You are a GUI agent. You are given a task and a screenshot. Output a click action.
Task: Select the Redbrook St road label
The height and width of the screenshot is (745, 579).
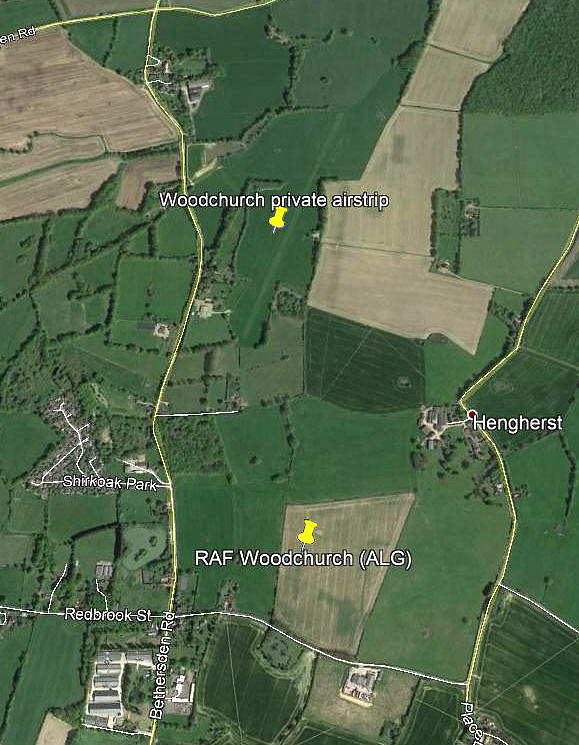point(108,615)
